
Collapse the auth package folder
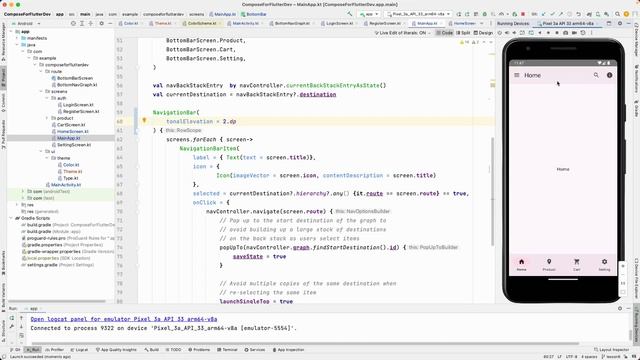pos(47,98)
